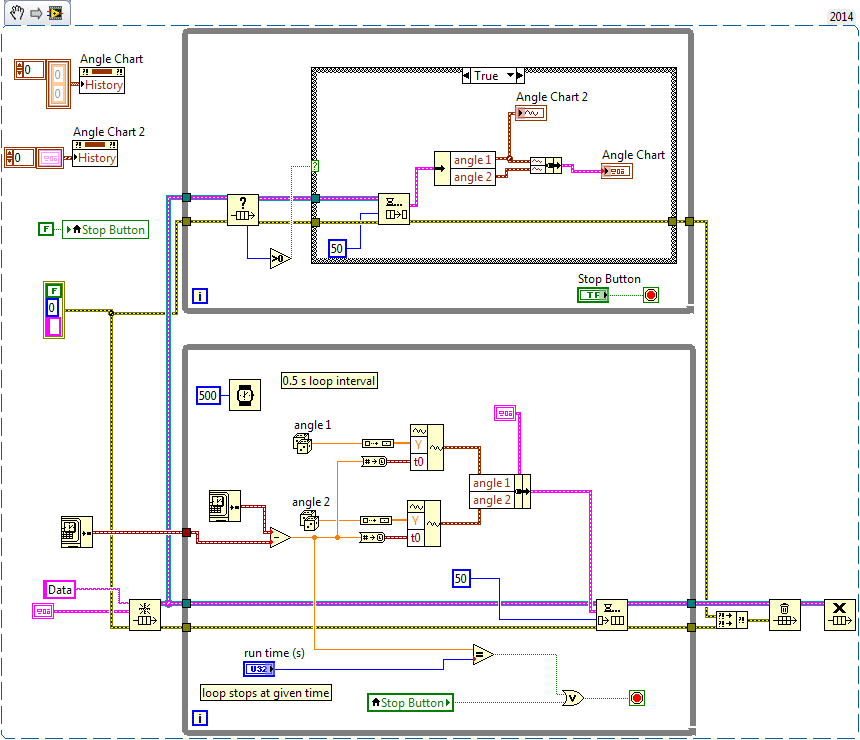Click the Subtract node in lower loop
The image size is (860, 740).
coord(280,537)
